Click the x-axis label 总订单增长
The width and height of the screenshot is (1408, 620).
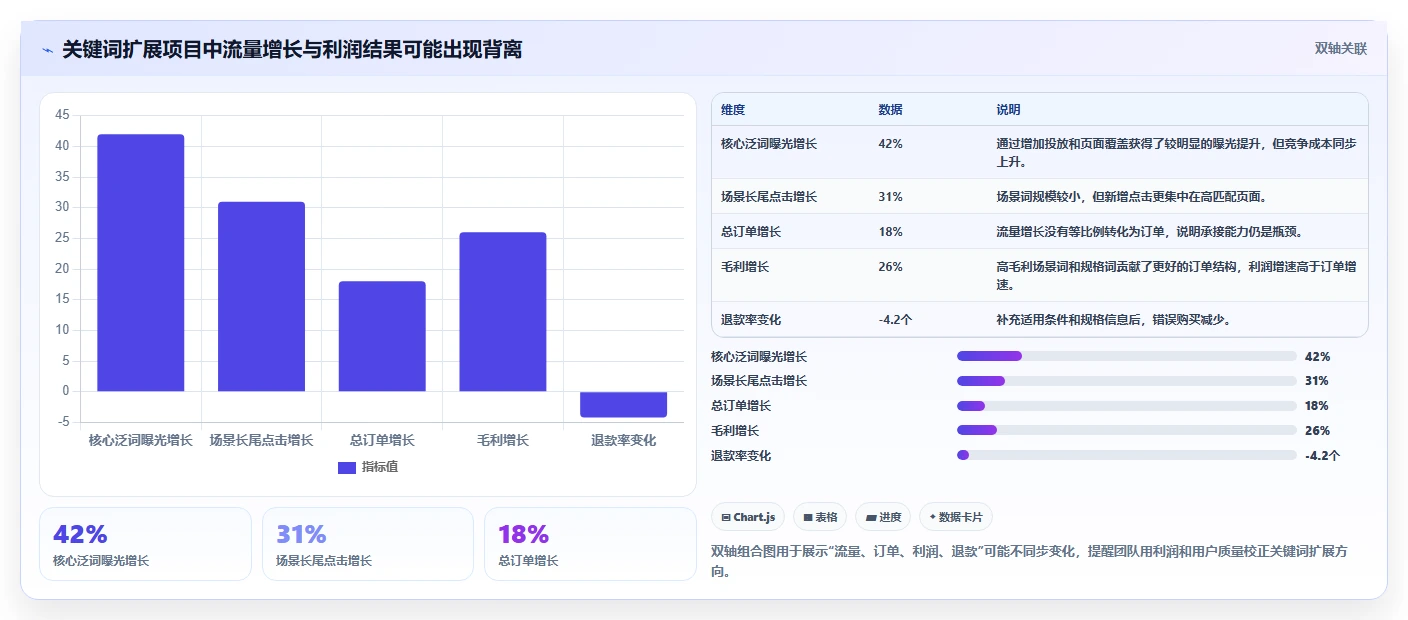click(382, 440)
